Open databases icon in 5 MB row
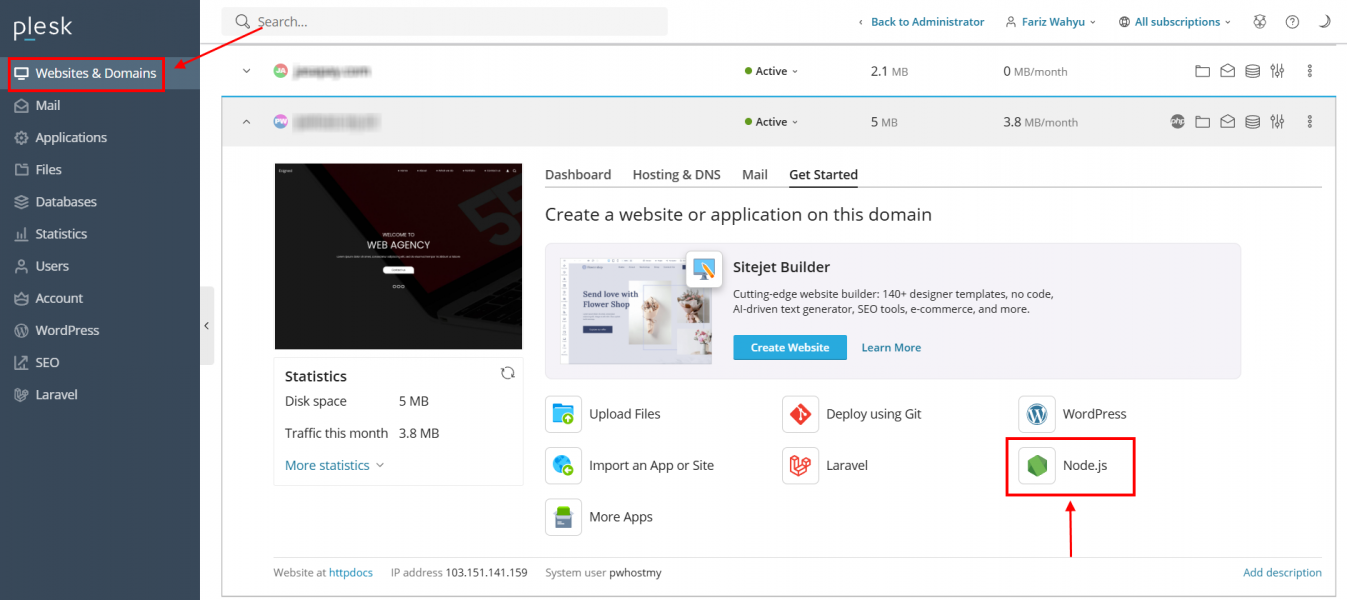1347x600 pixels. coord(1252,122)
